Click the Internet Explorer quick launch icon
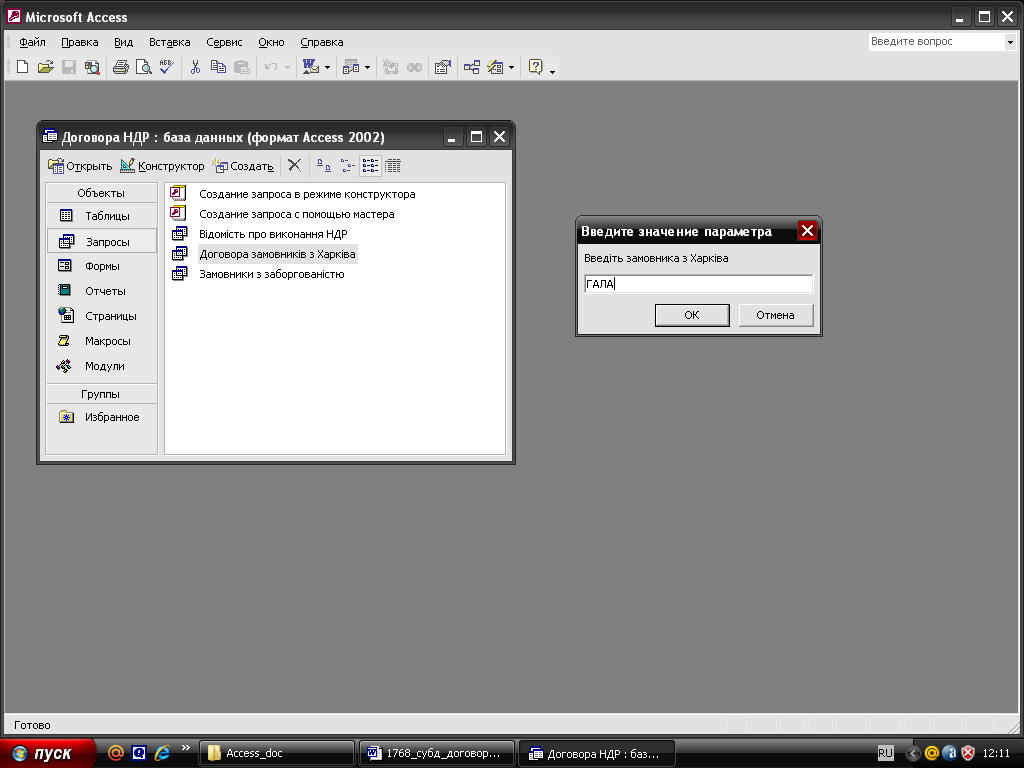 click(x=161, y=752)
